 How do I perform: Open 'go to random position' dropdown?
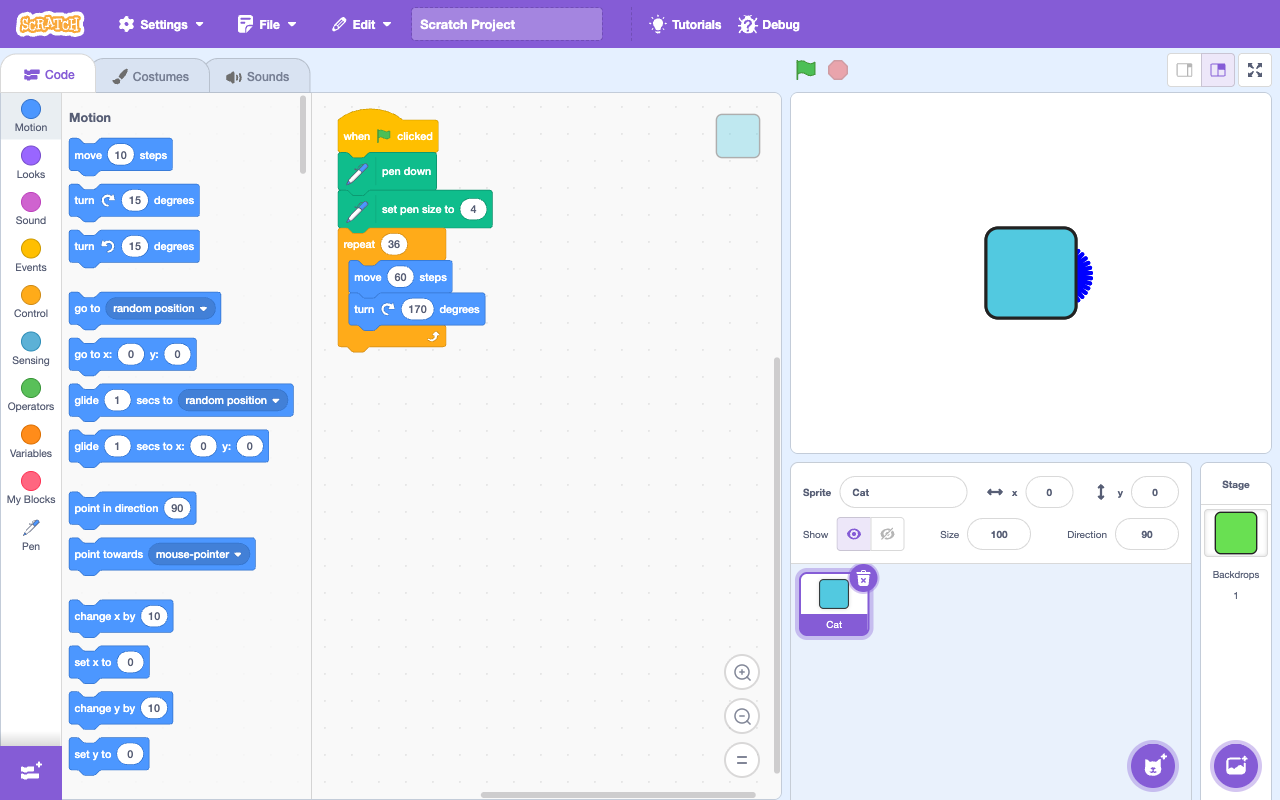click(x=161, y=308)
